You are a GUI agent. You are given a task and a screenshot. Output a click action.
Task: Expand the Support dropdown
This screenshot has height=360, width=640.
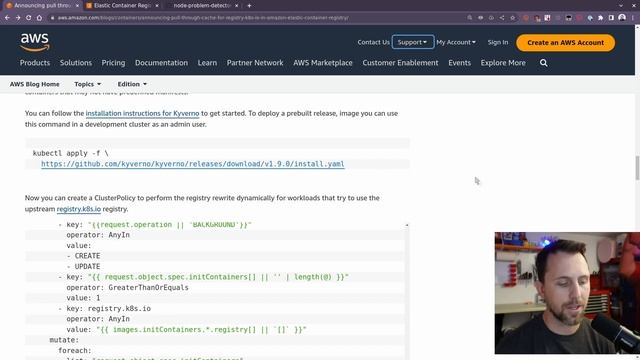tap(413, 42)
